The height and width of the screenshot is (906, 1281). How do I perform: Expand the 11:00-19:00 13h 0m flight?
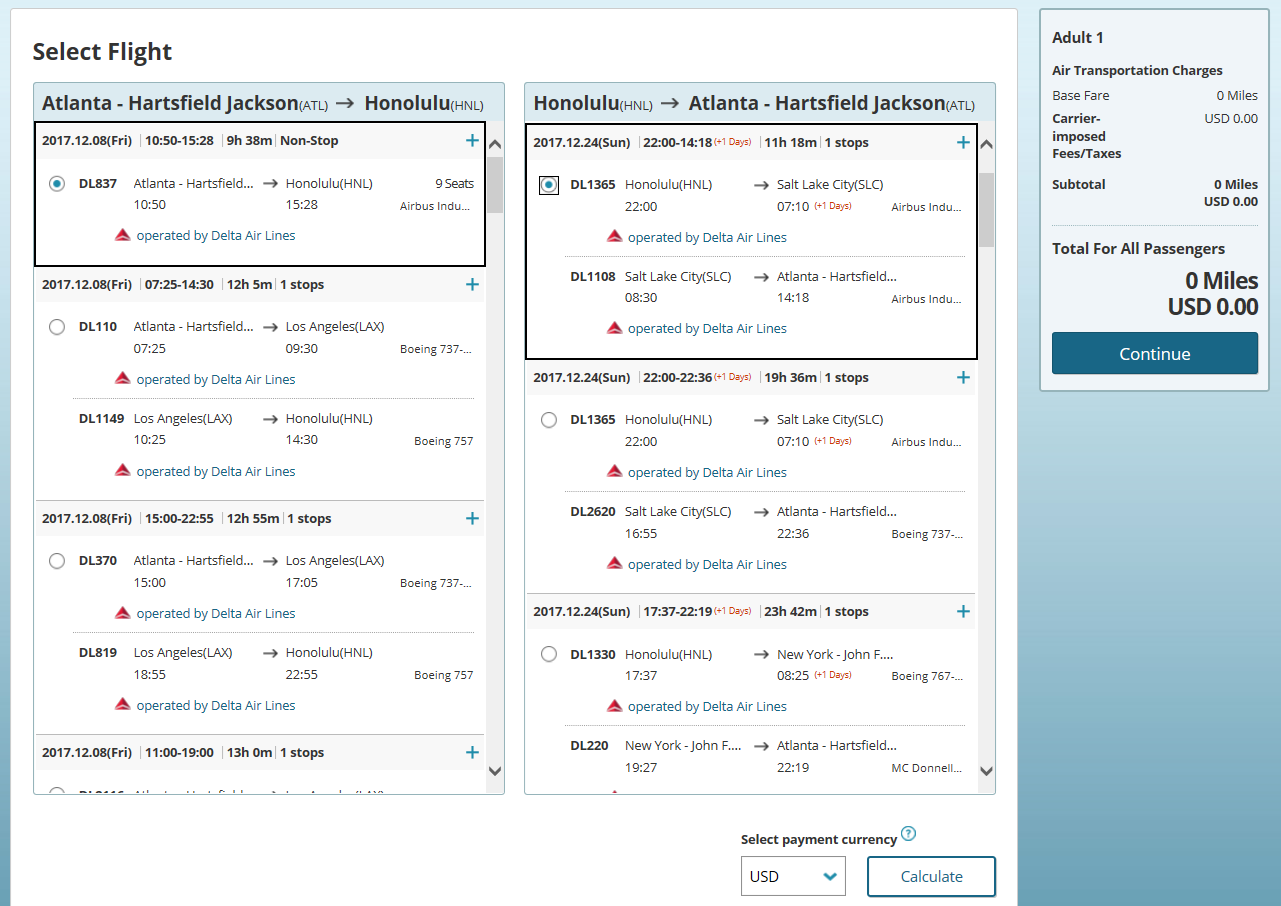coord(472,753)
